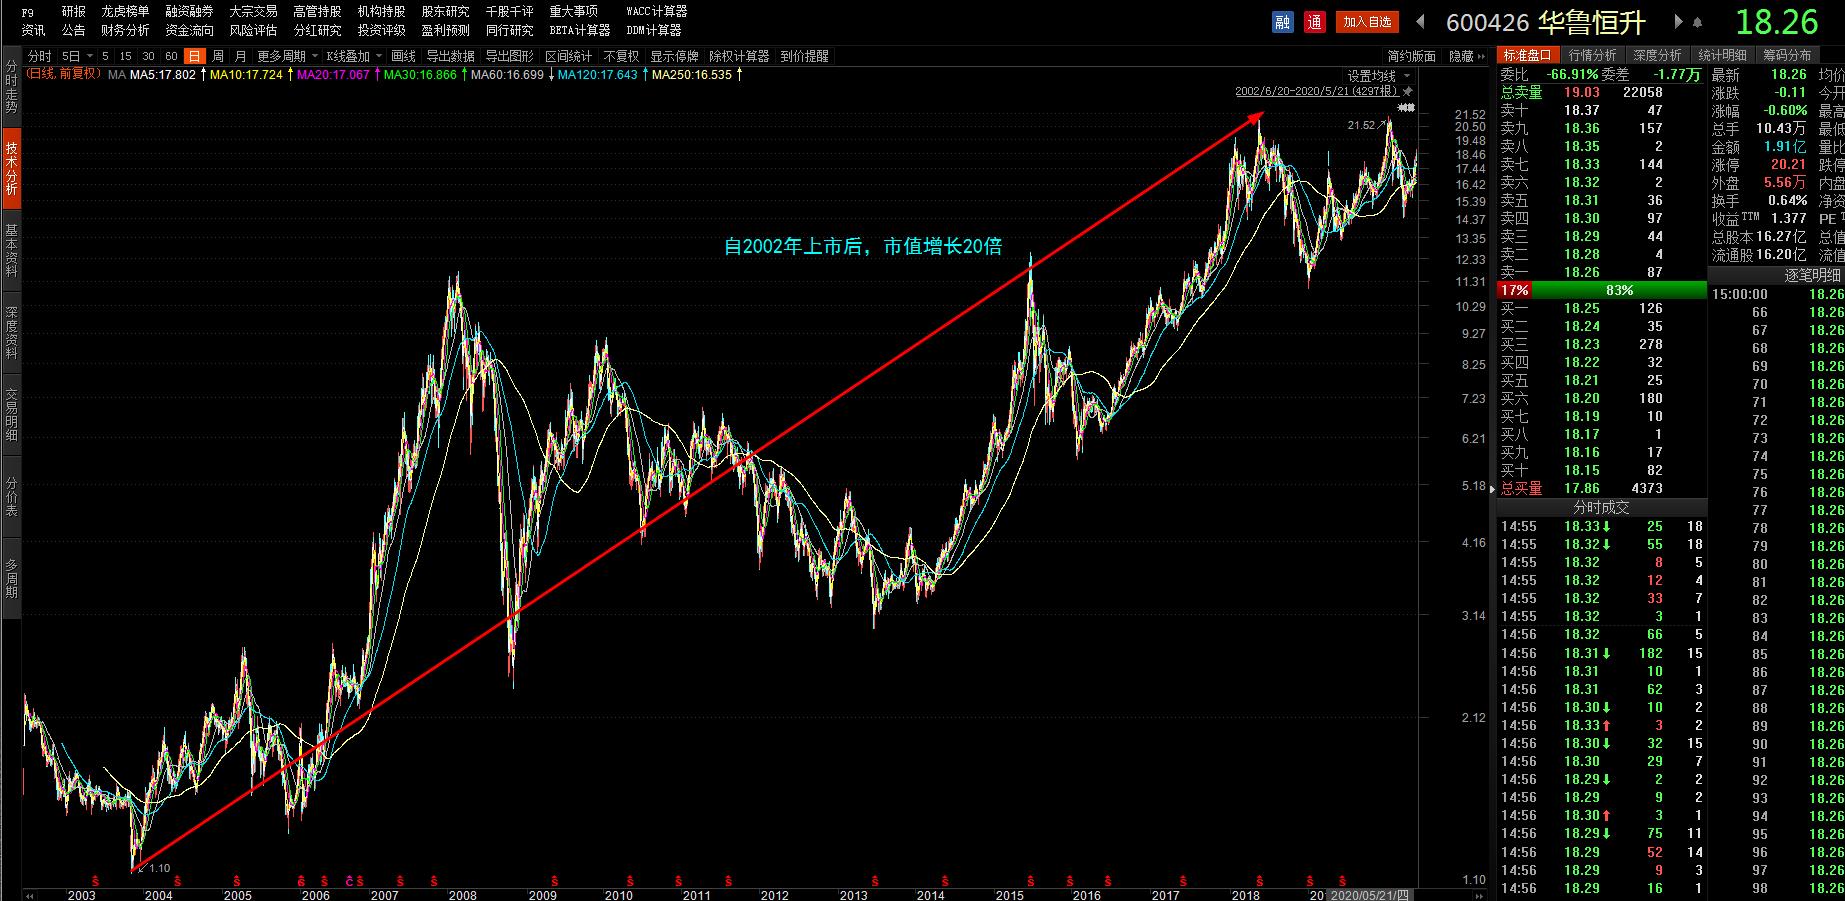Switch to 分时 intraday view

tap(39, 56)
